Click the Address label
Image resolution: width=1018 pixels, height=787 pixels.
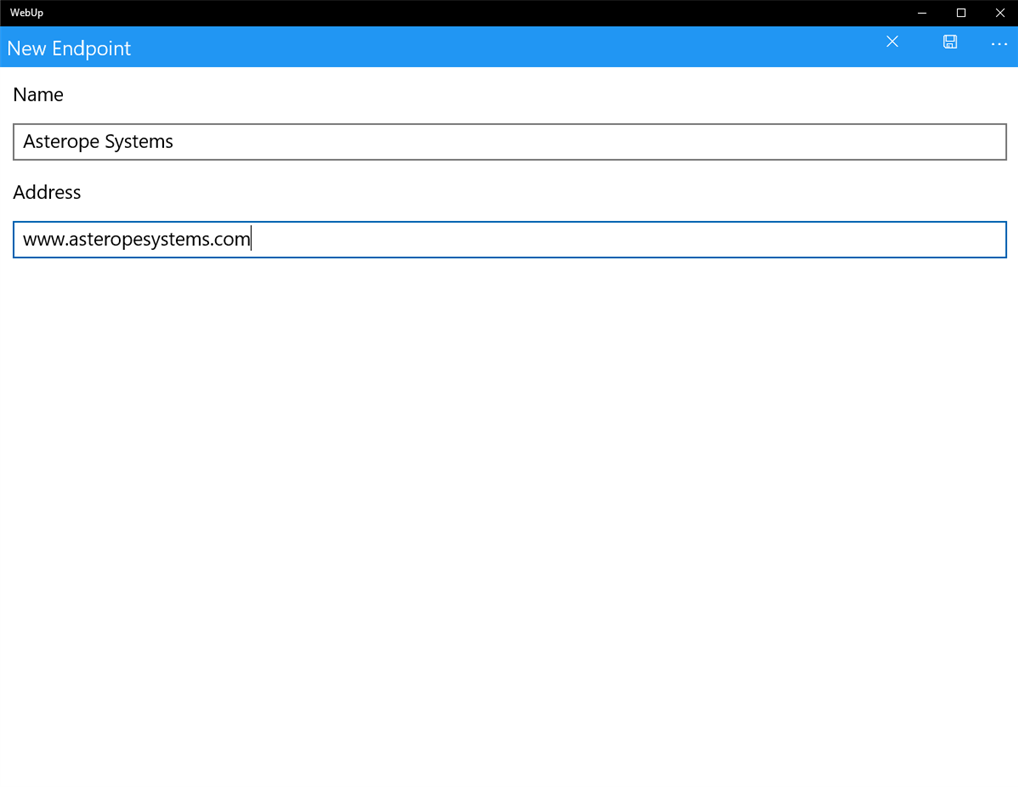[47, 192]
